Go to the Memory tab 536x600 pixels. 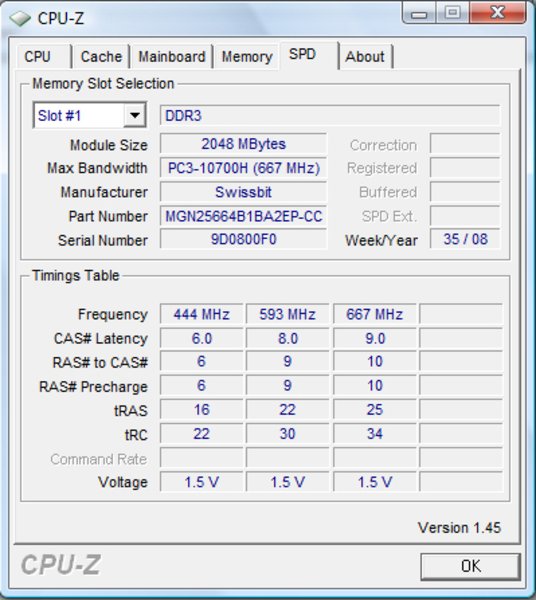247,57
